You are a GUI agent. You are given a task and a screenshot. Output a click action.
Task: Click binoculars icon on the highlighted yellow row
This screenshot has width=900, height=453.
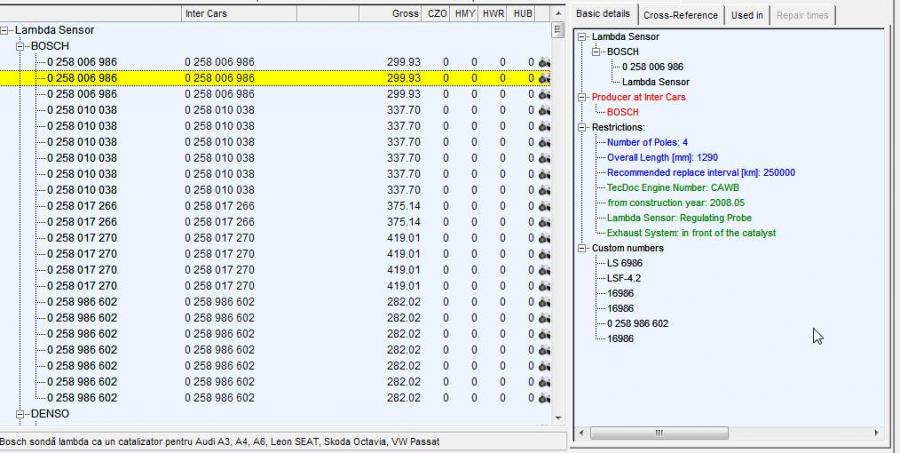point(544,78)
